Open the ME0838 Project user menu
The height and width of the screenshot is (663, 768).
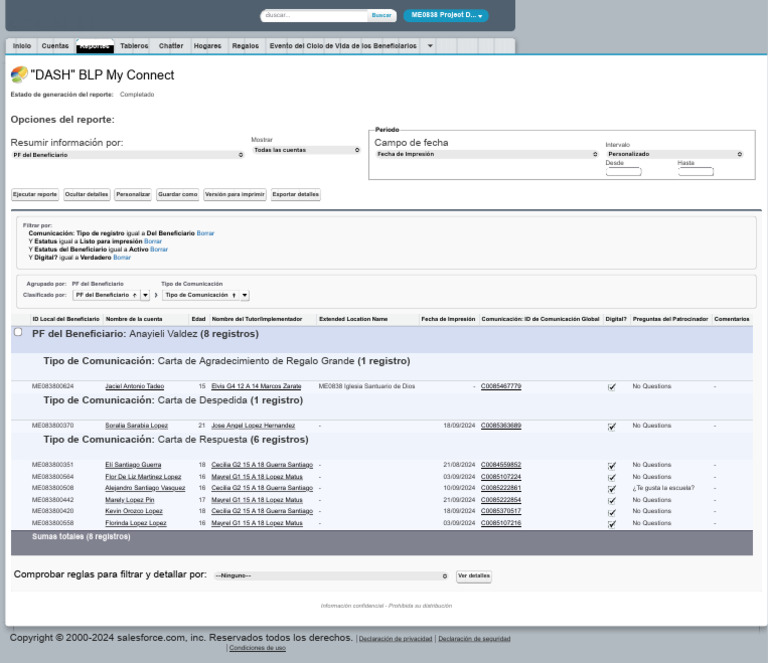click(x=446, y=16)
